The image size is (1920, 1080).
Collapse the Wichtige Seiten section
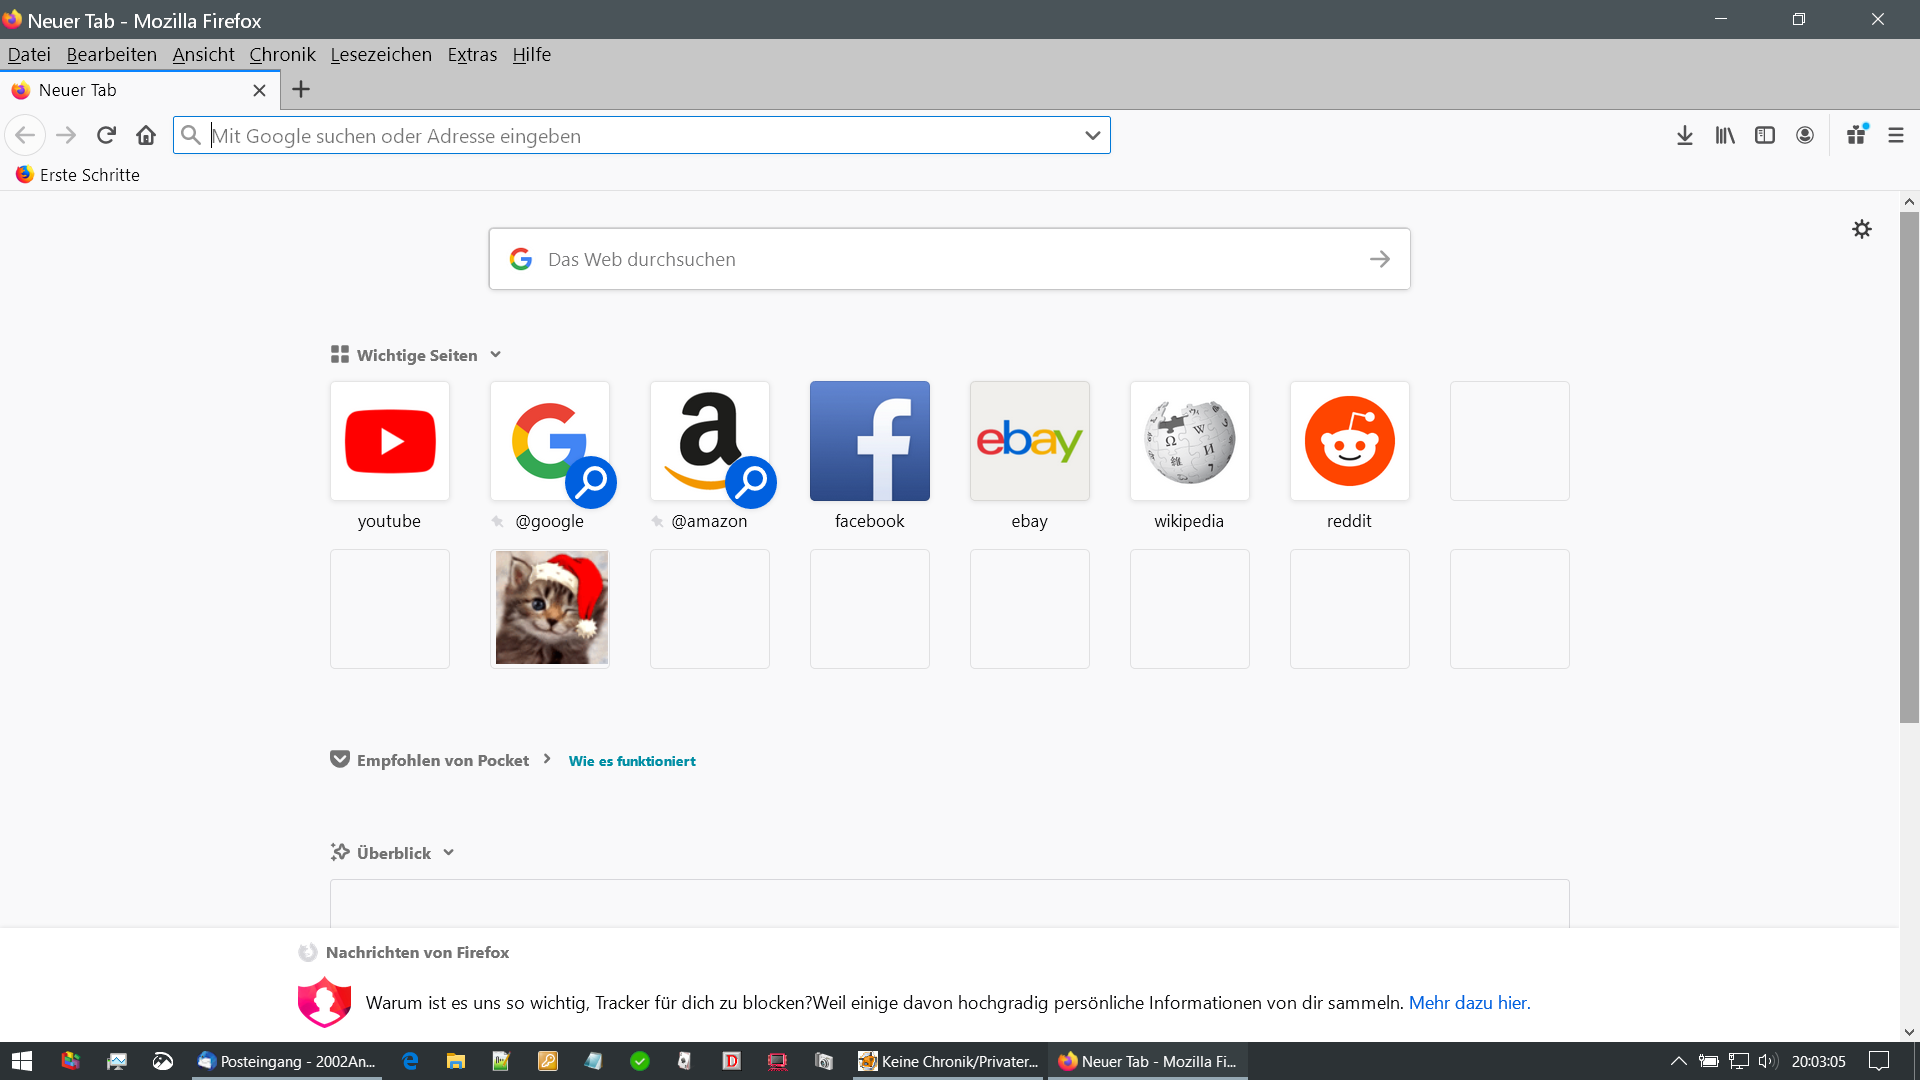point(495,355)
